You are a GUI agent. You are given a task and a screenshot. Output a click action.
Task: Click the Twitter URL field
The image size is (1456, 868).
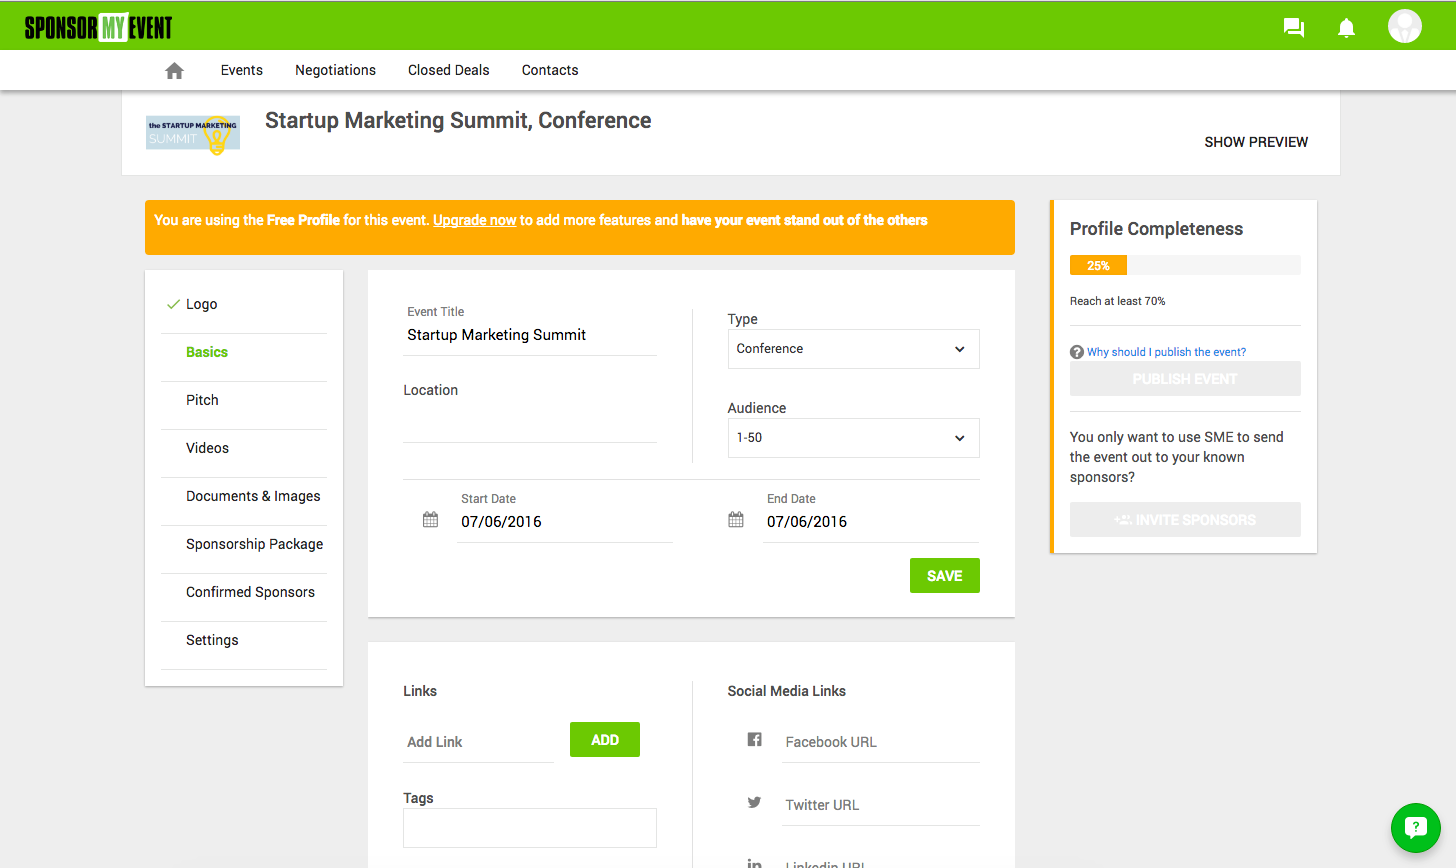click(880, 805)
